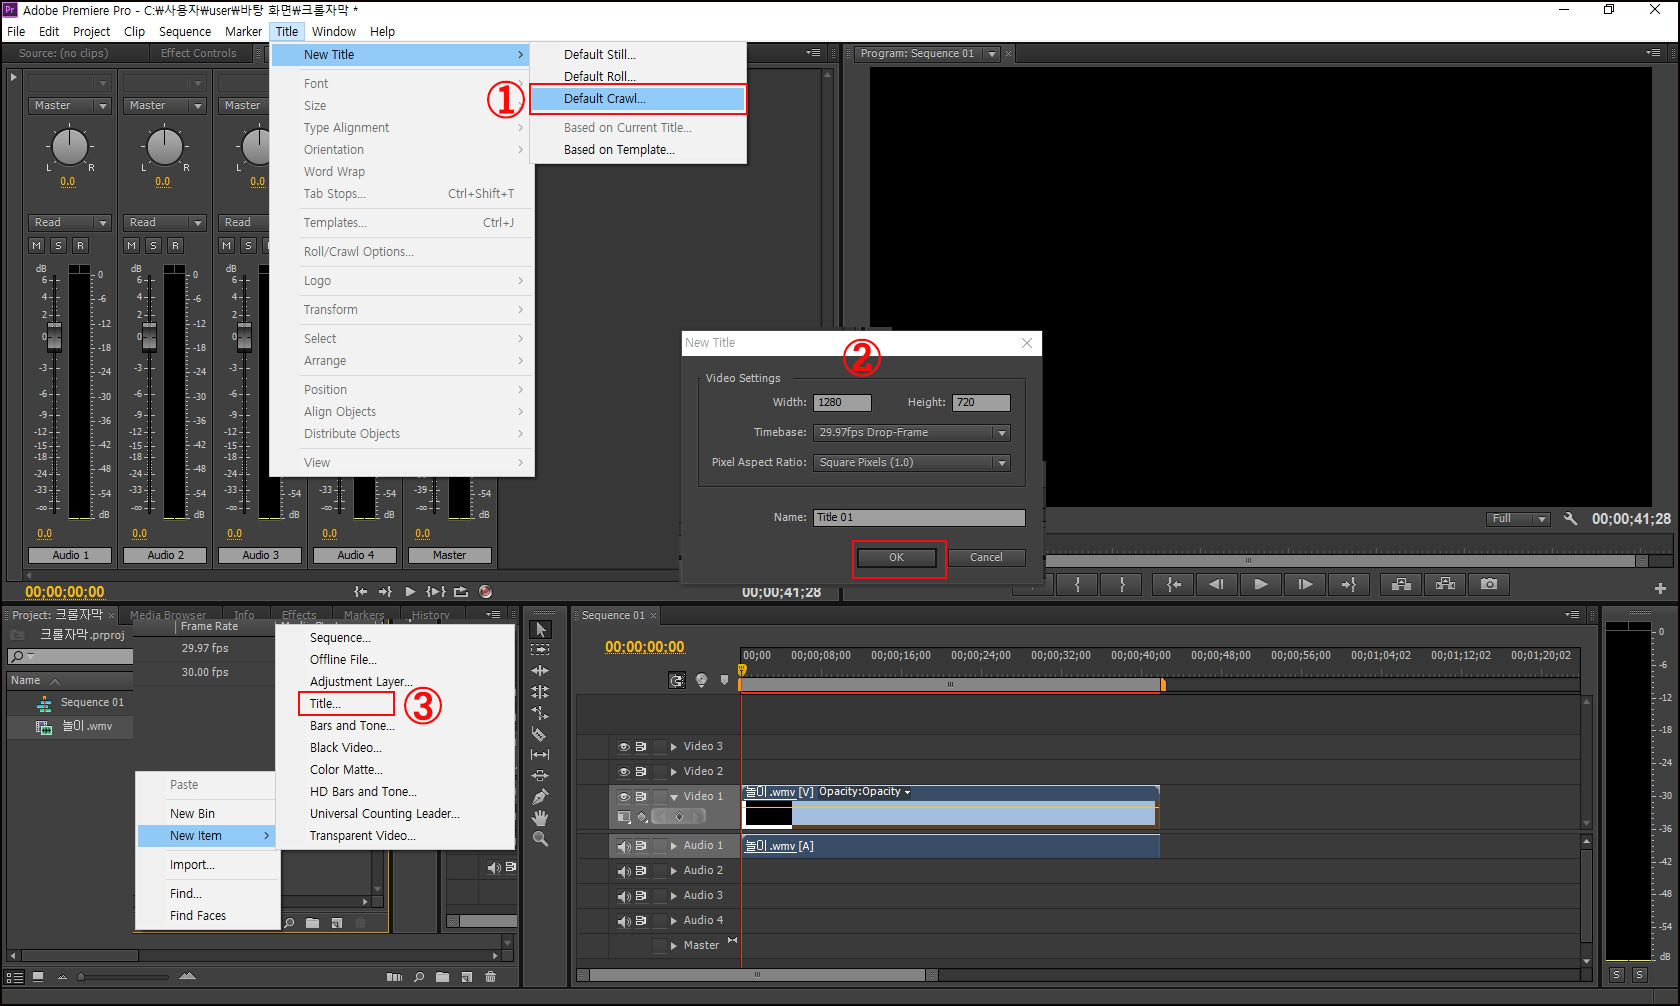Hide Video 2 track with eye toggle
Image resolution: width=1680 pixels, height=1006 pixels.
pyautogui.click(x=623, y=771)
